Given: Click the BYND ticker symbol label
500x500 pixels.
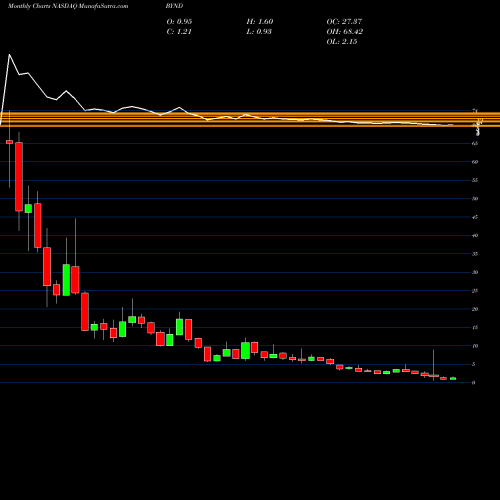Looking at the screenshot, I should pos(174,6).
